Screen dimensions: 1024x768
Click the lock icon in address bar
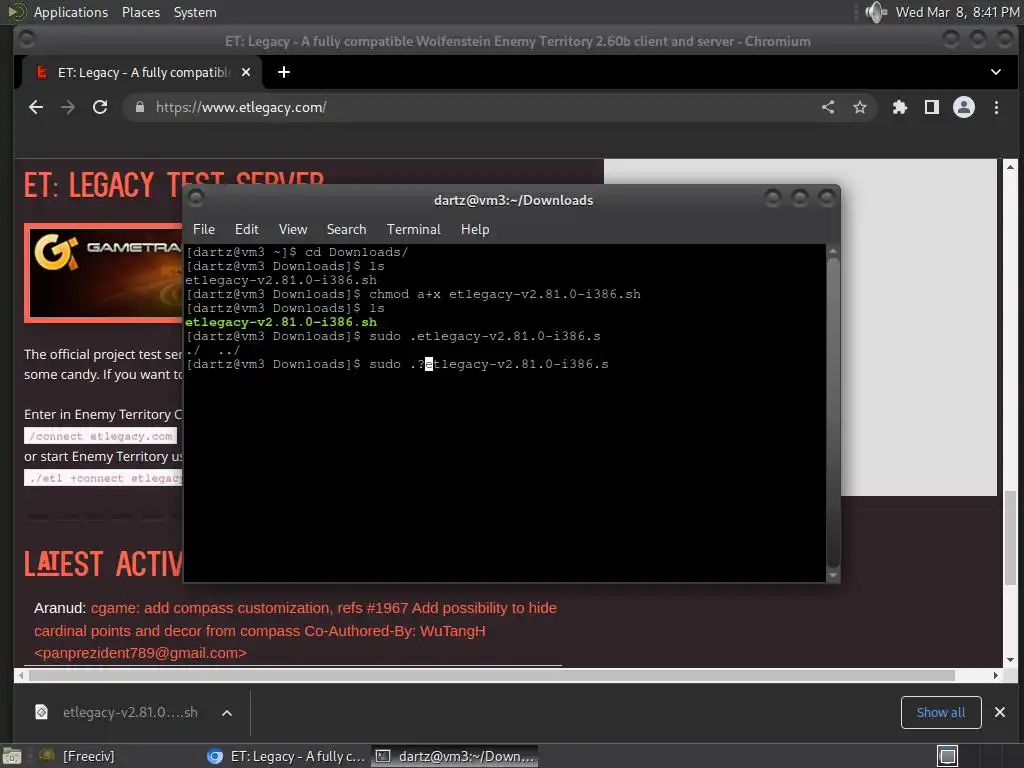139,107
